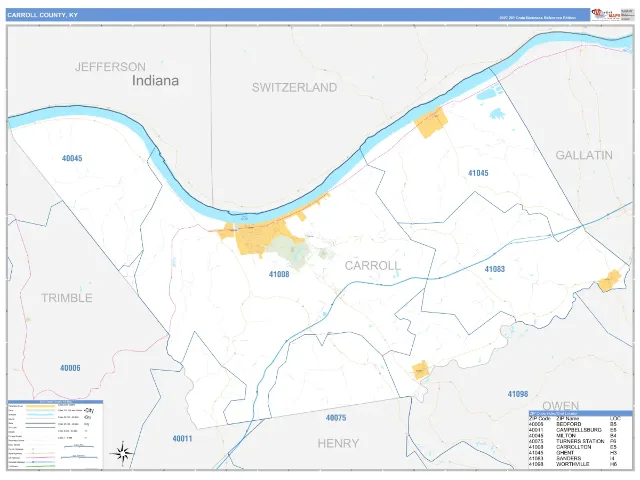
Task: Click BEDFORD in the ZIP index table
Action: tap(569, 424)
